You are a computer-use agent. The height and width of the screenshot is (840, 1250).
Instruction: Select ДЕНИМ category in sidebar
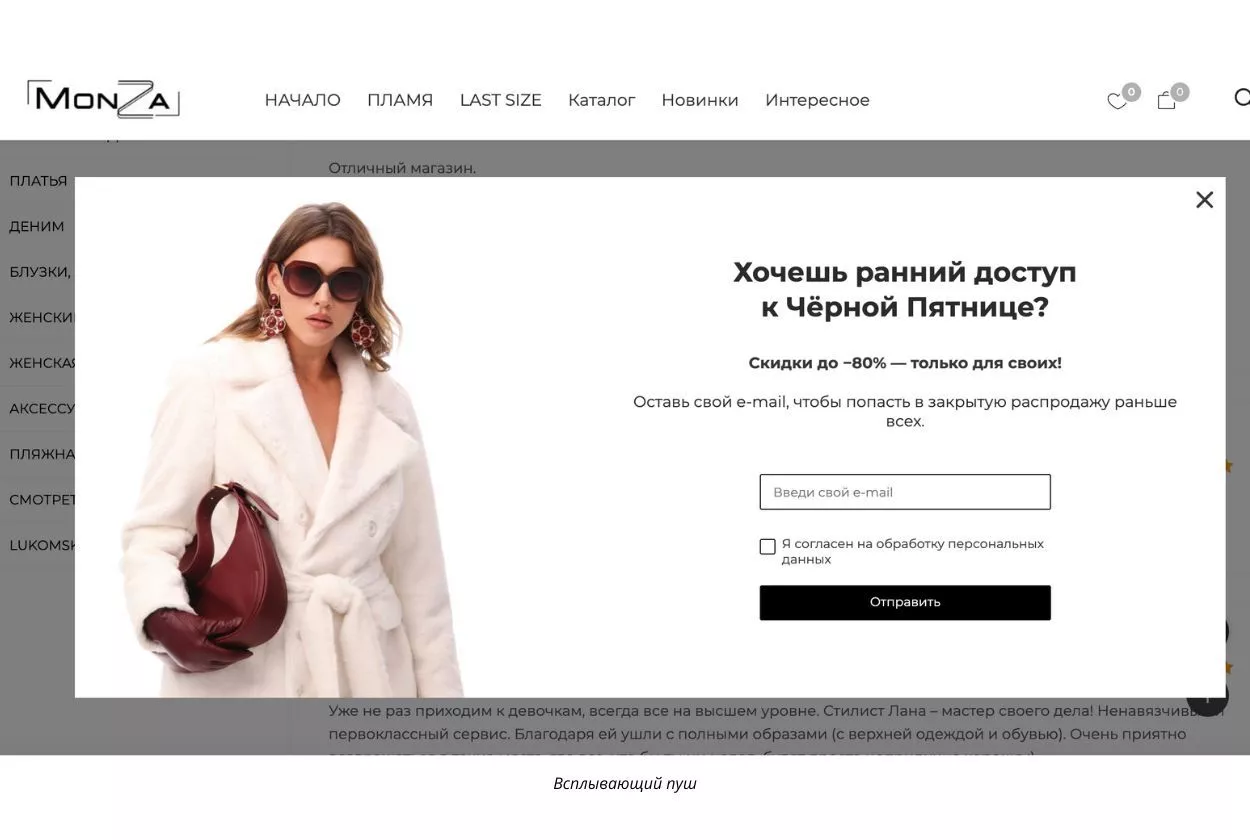(x=37, y=227)
